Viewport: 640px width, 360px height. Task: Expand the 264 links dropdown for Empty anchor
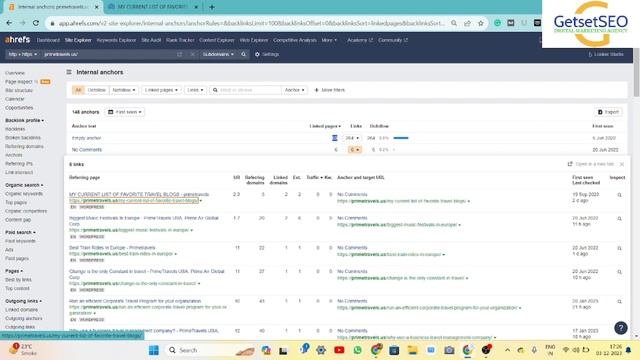click(x=352, y=138)
